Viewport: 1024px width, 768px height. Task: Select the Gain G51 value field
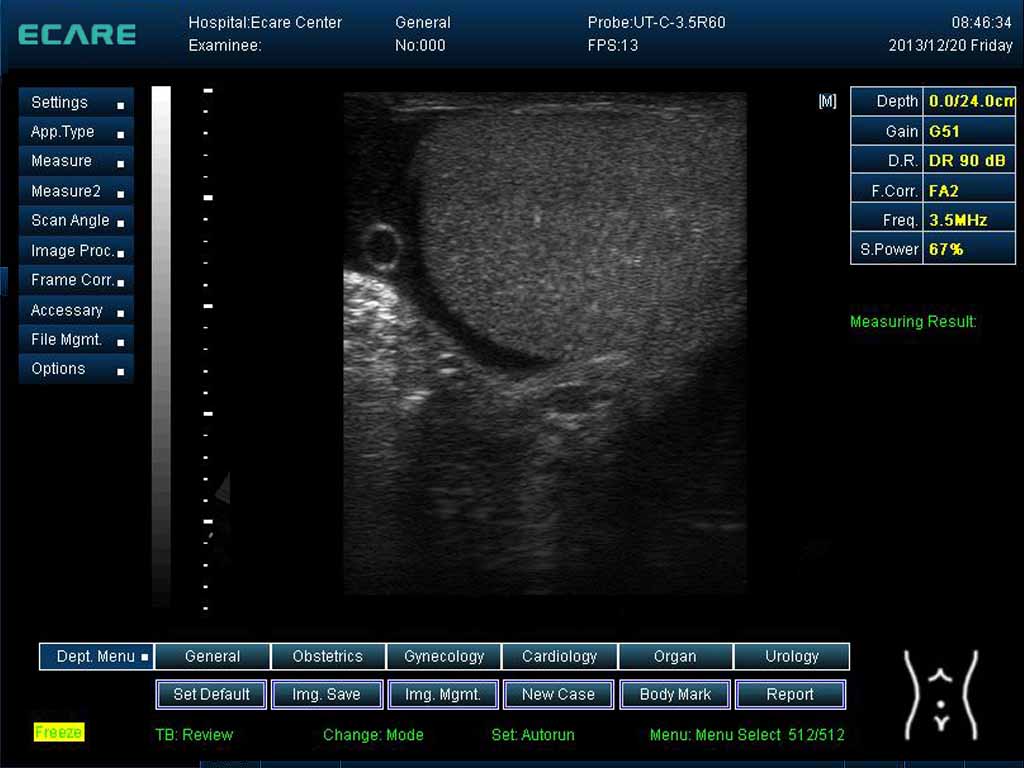click(969, 131)
